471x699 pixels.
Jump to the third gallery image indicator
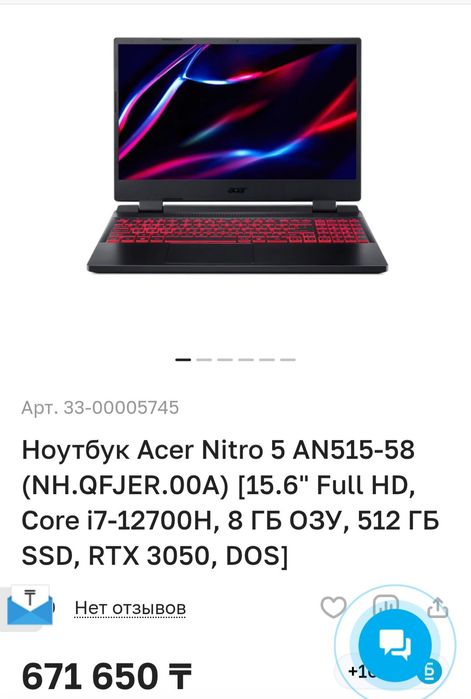(x=225, y=359)
